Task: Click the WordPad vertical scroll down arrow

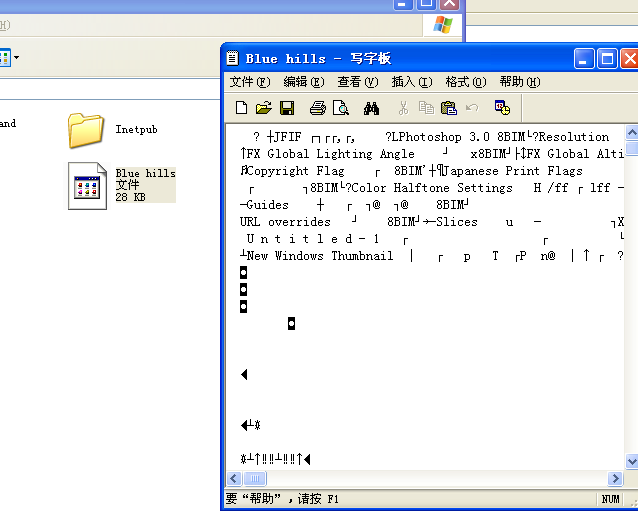Action: coord(631,461)
